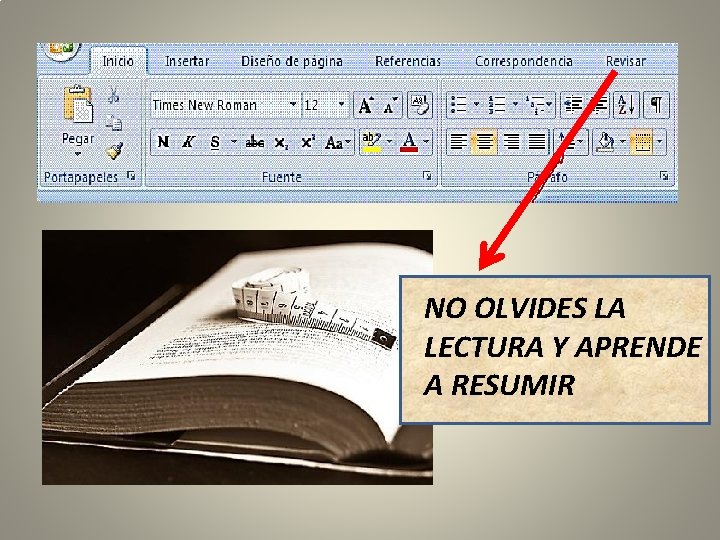Open the Insertar tab
The width and height of the screenshot is (720, 540).
point(187,62)
